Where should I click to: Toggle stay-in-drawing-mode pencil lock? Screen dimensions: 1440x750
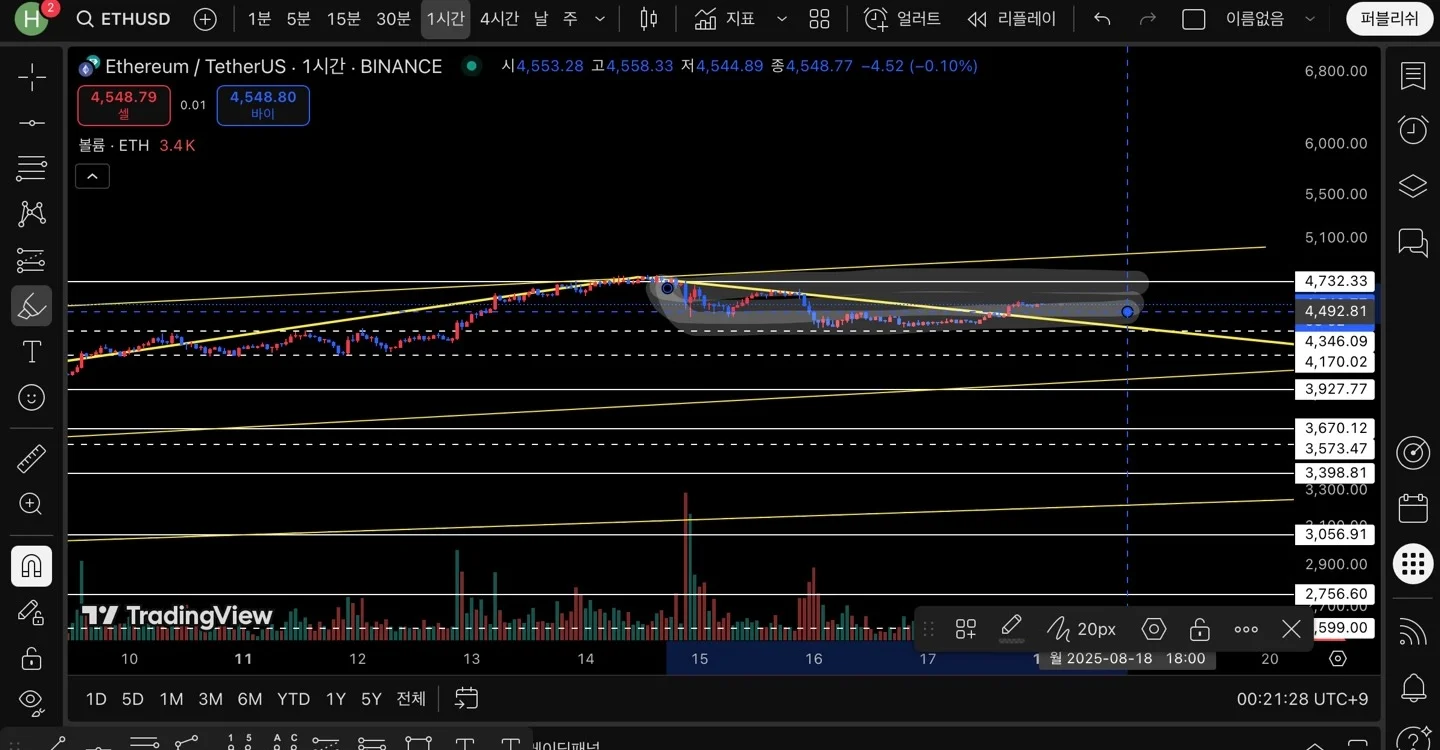coord(31,613)
